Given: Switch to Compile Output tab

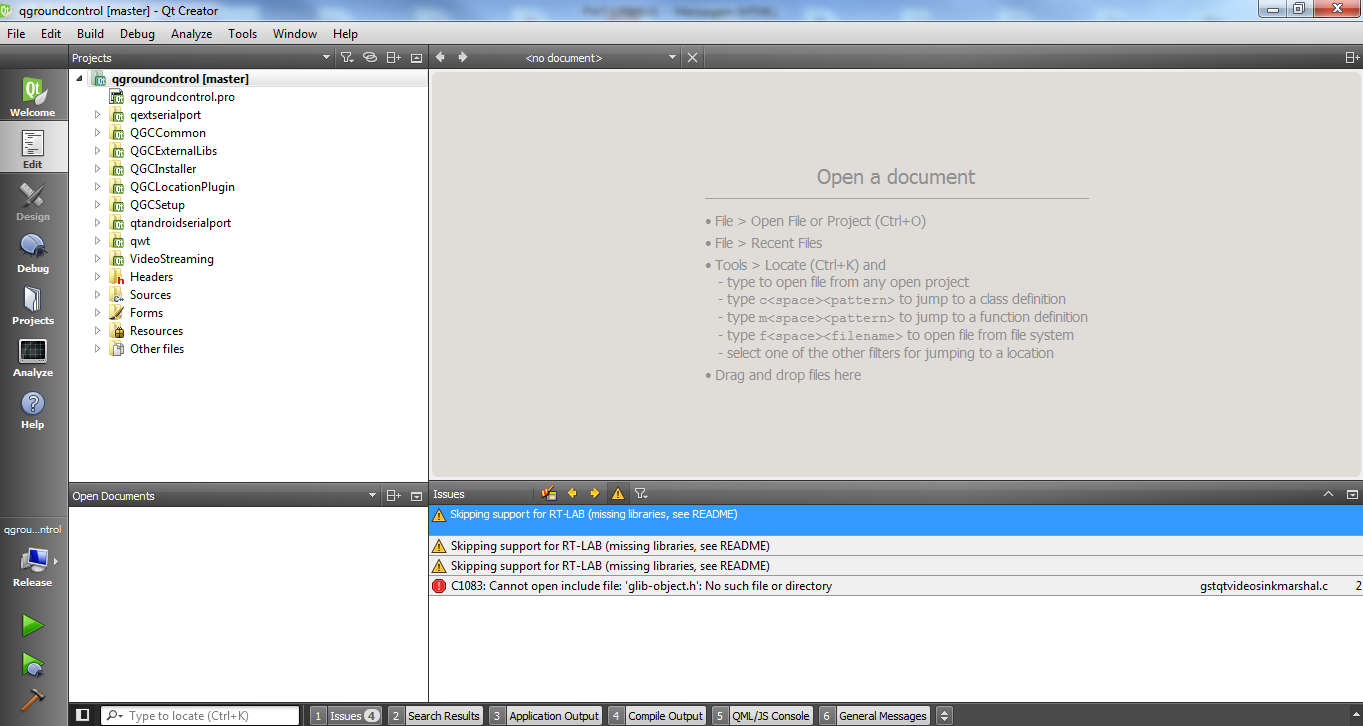Looking at the screenshot, I should tap(657, 715).
